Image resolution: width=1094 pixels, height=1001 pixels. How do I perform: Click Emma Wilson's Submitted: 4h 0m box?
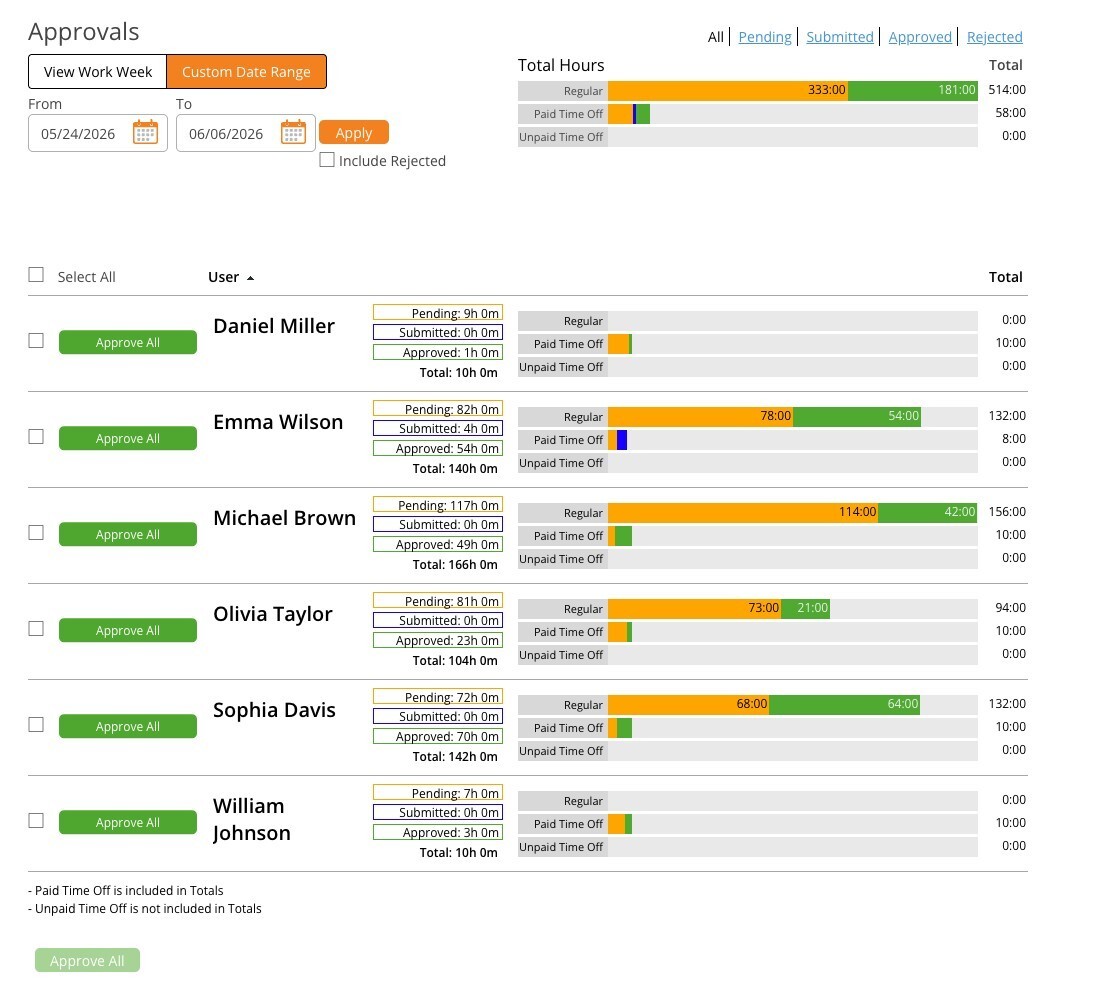[x=437, y=428]
